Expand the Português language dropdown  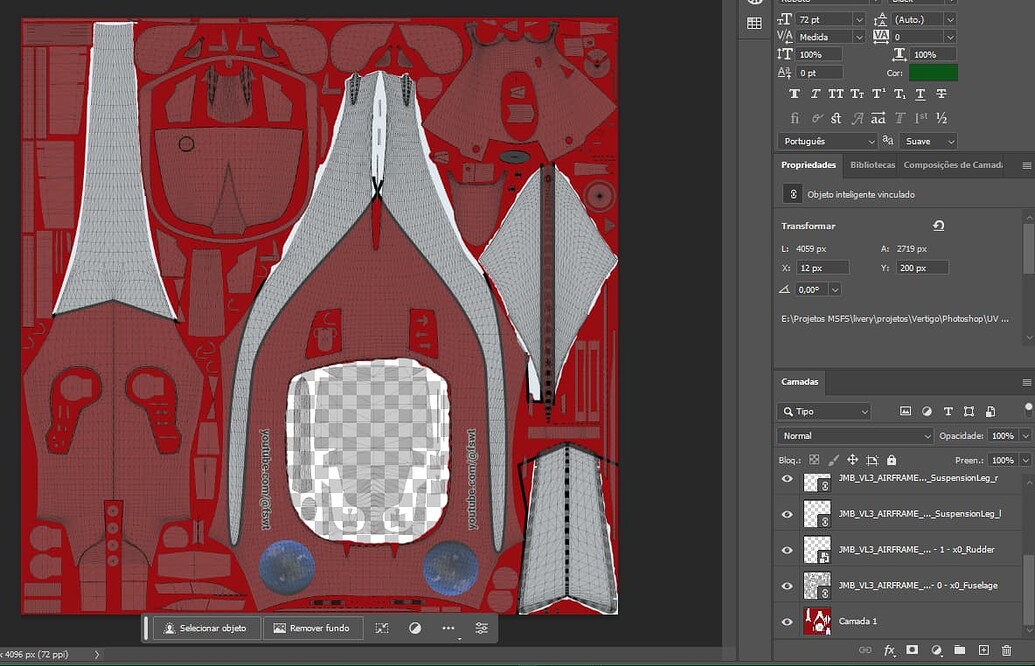pos(827,141)
